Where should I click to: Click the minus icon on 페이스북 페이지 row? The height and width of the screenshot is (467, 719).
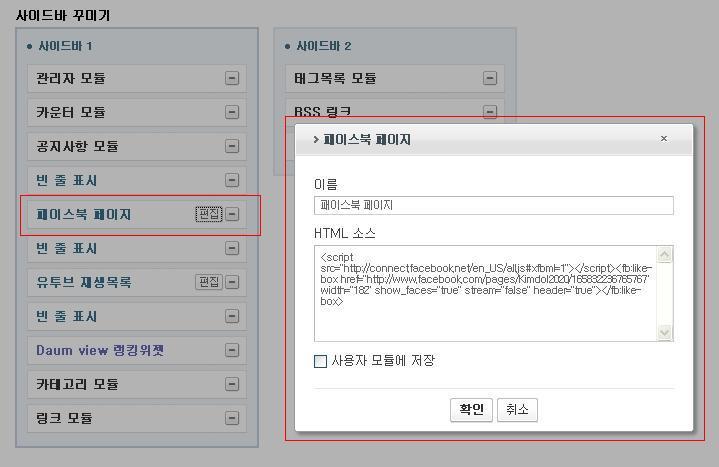232,214
